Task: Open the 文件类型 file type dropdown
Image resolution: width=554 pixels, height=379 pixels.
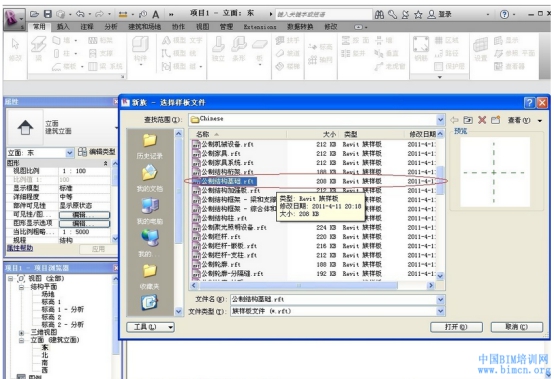Action: coord(440,311)
